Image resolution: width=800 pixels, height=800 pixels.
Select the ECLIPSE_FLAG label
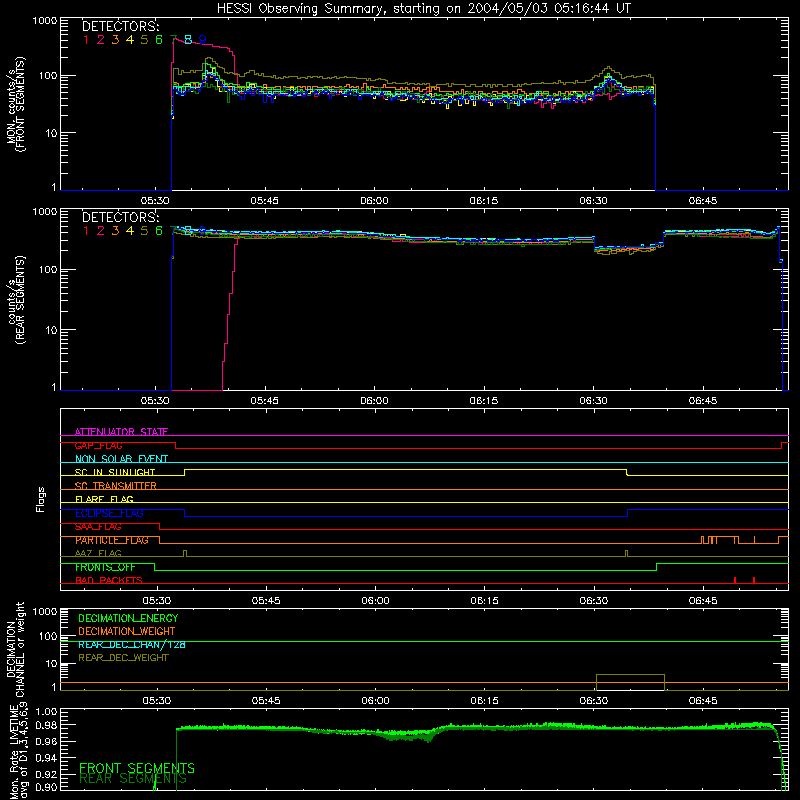click(109, 513)
